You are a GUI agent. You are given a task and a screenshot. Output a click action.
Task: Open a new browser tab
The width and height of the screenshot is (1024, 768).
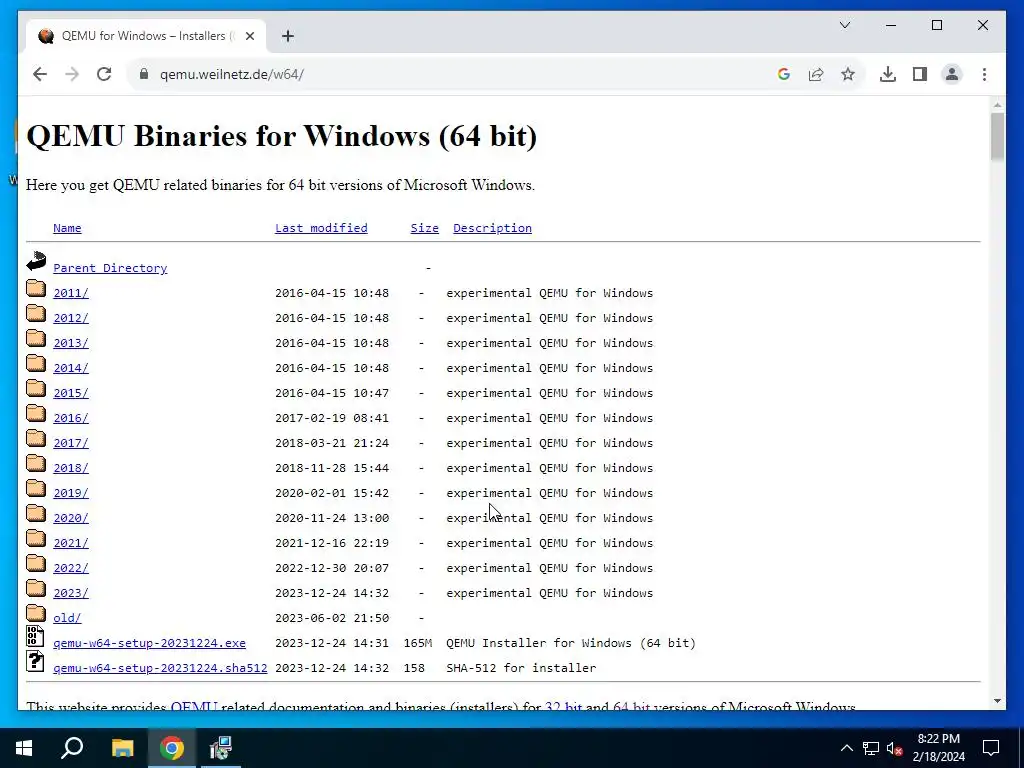[x=287, y=36]
